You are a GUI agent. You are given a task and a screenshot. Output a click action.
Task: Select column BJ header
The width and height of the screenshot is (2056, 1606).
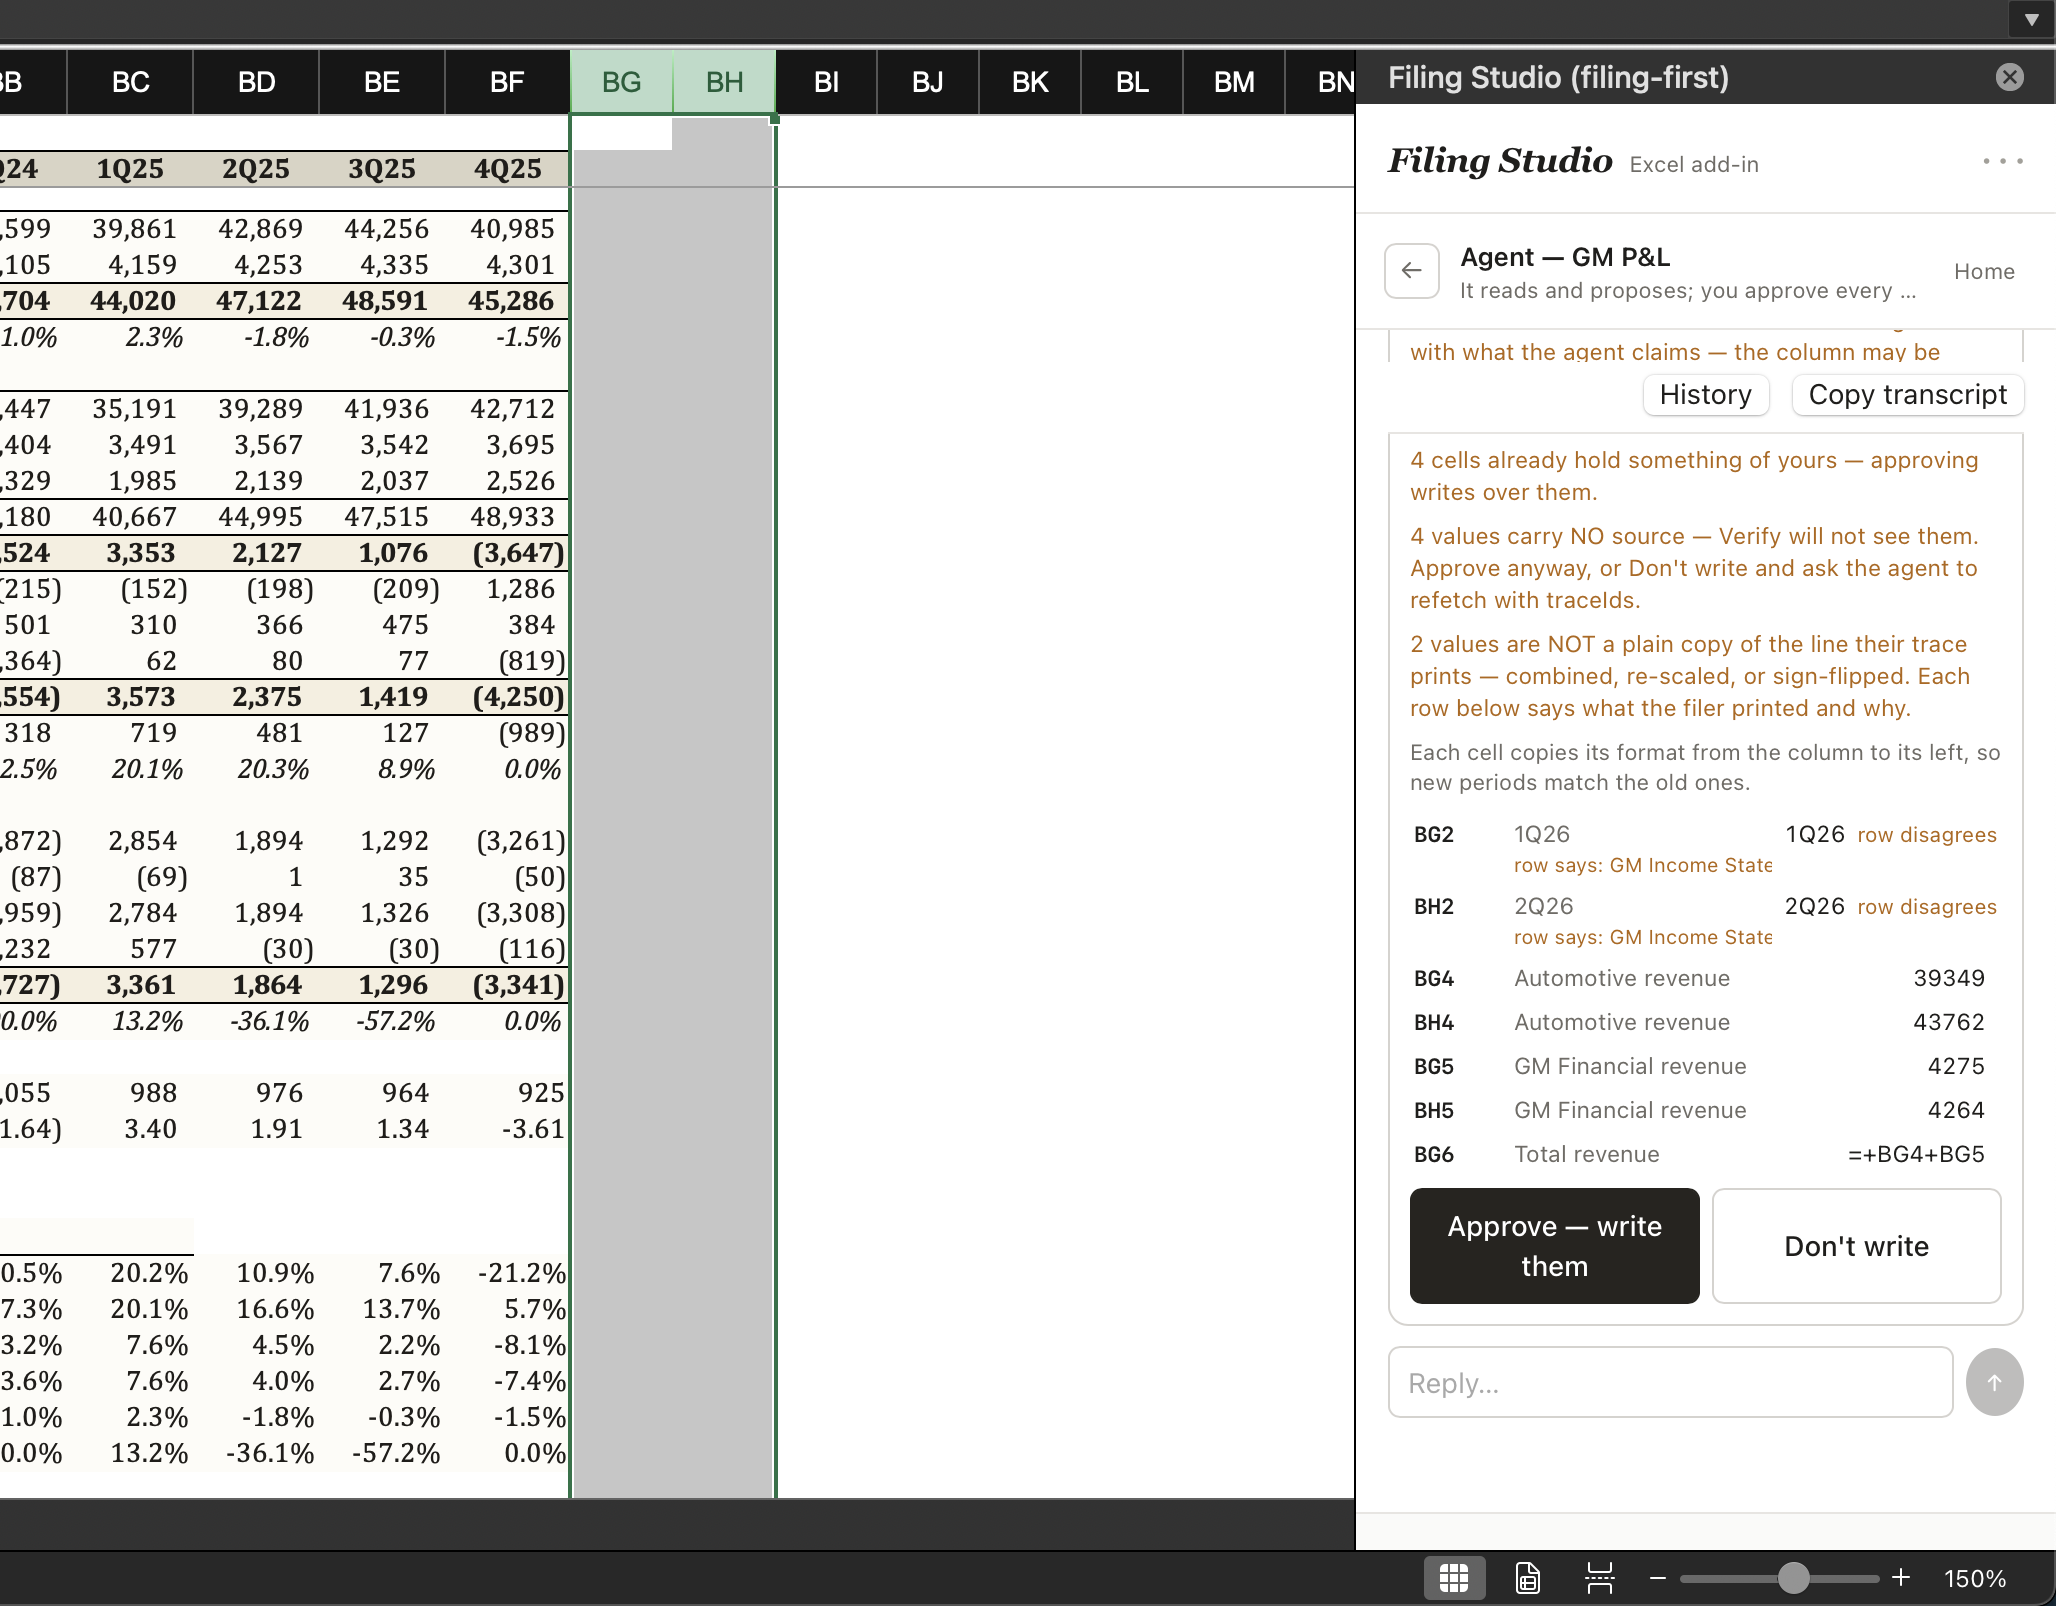tap(928, 82)
